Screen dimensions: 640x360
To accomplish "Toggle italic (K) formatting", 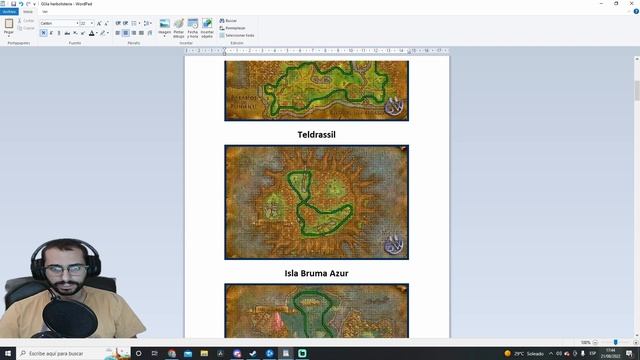I will click(x=51, y=33).
